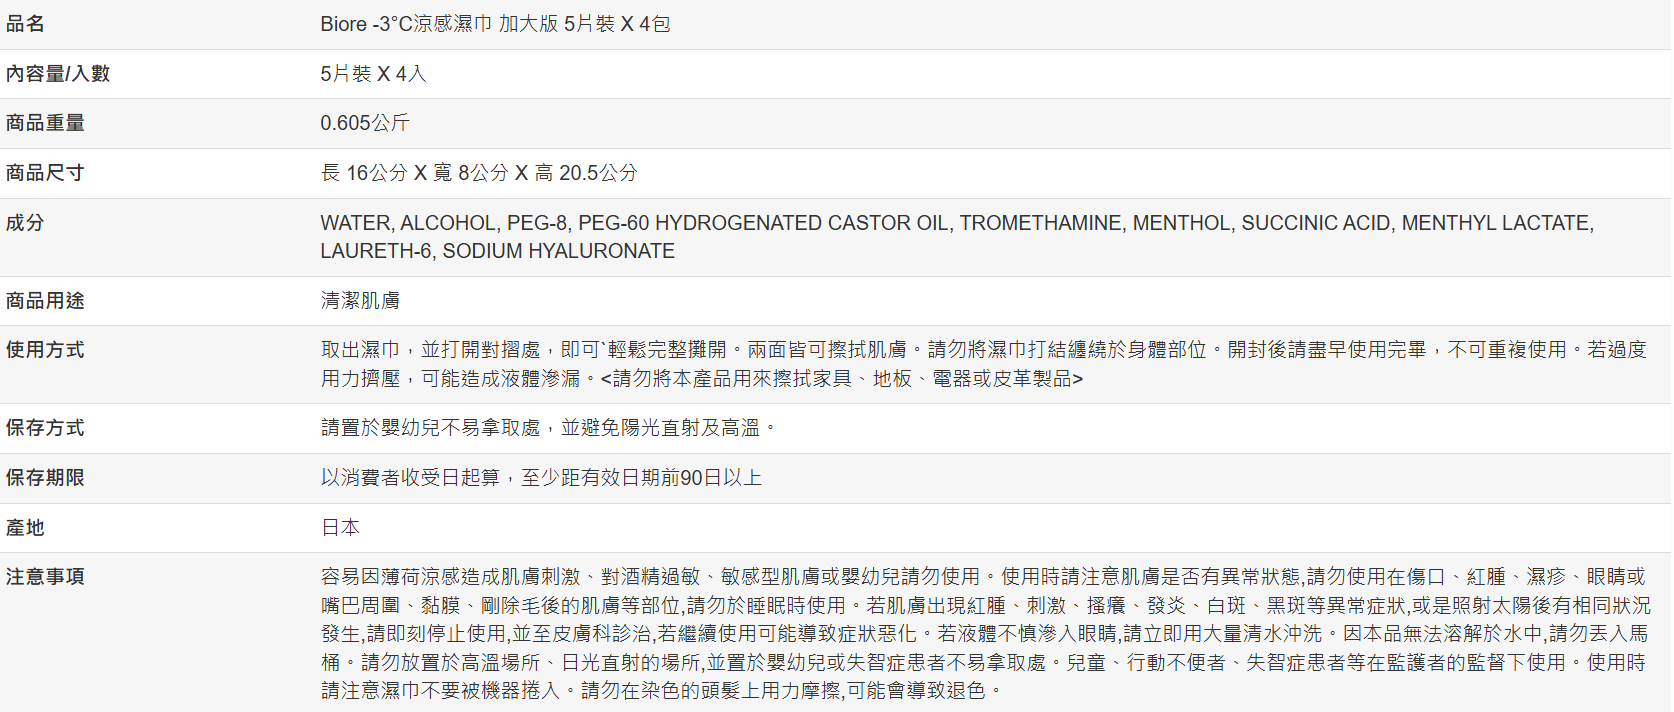Click the 日本 origin value

point(340,528)
